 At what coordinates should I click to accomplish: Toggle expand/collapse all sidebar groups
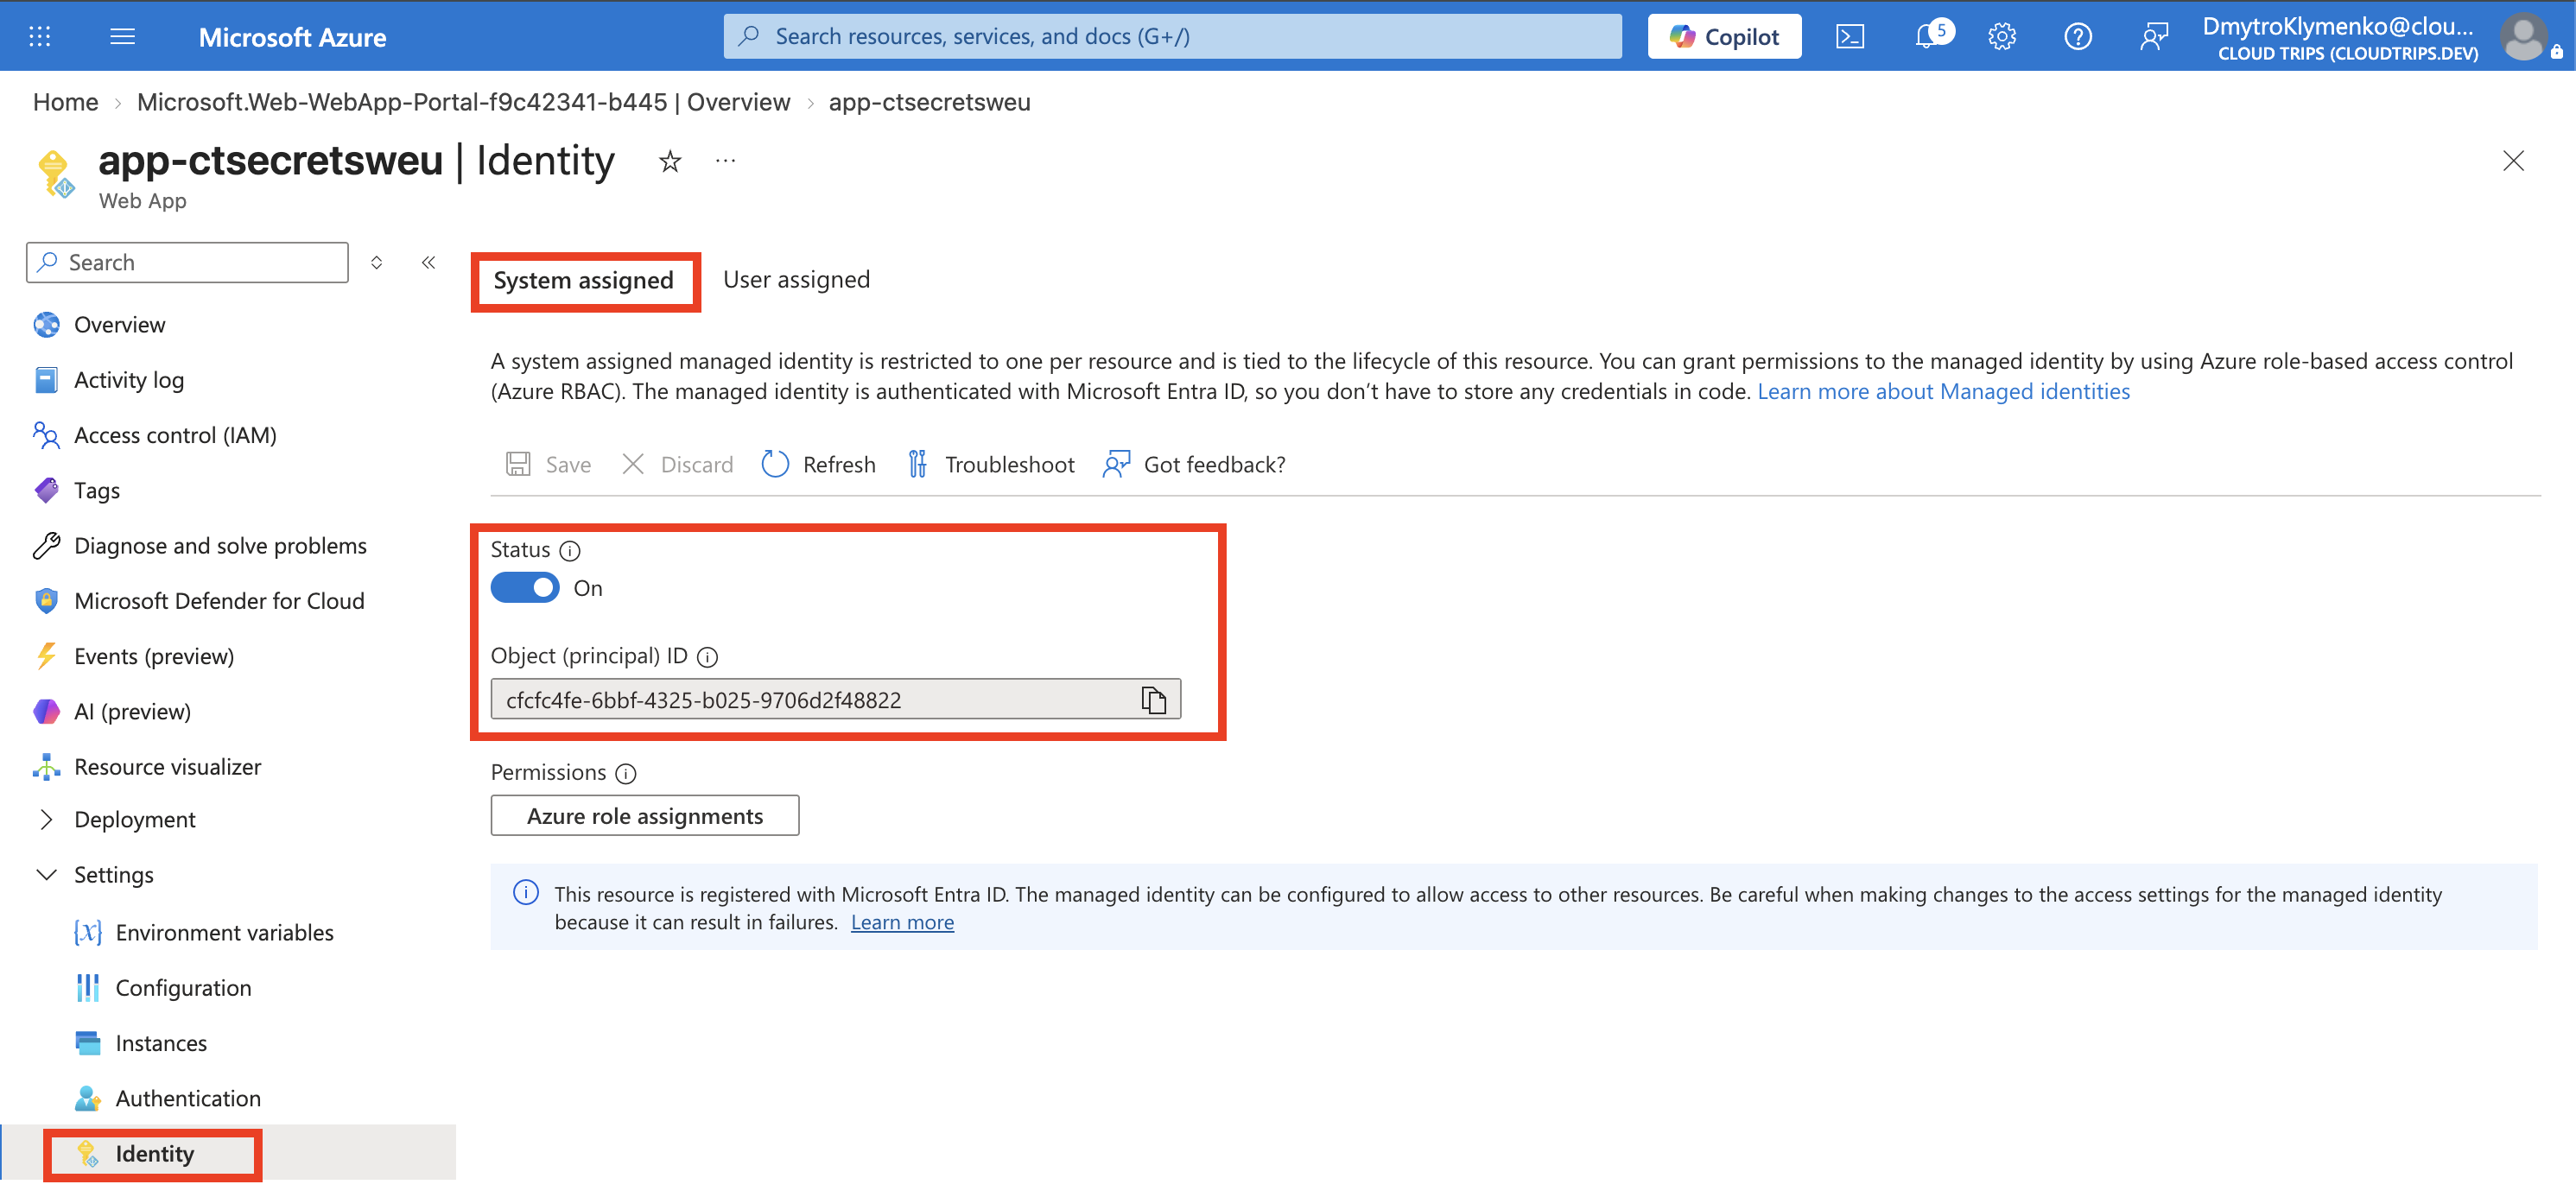point(376,262)
